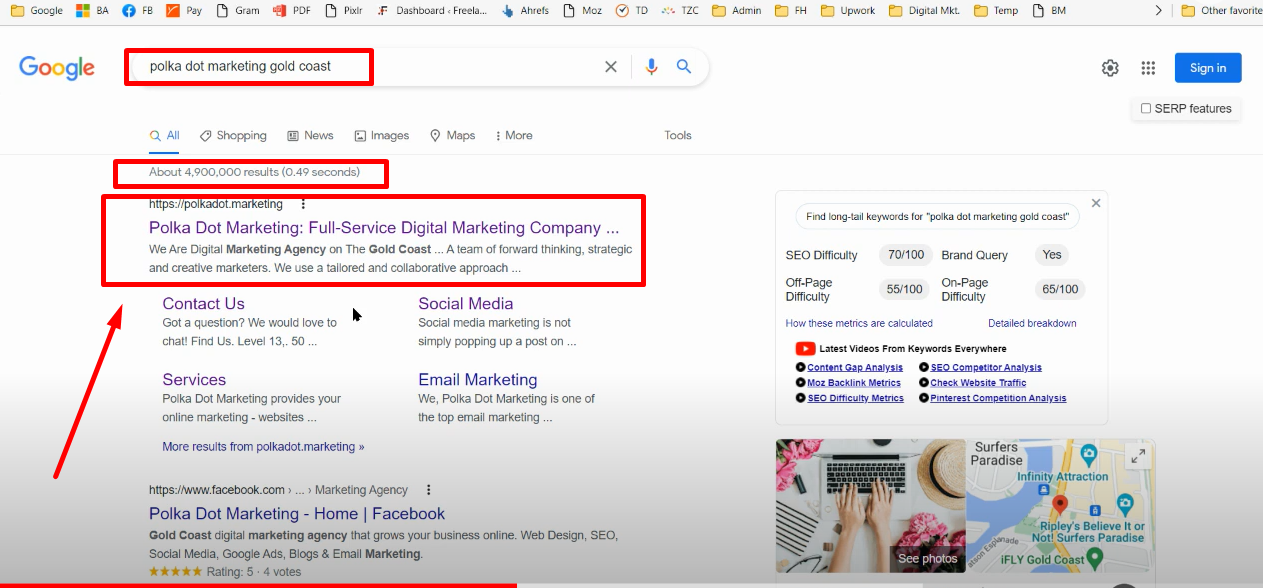Activate voice search with the microphone icon

coord(651,67)
